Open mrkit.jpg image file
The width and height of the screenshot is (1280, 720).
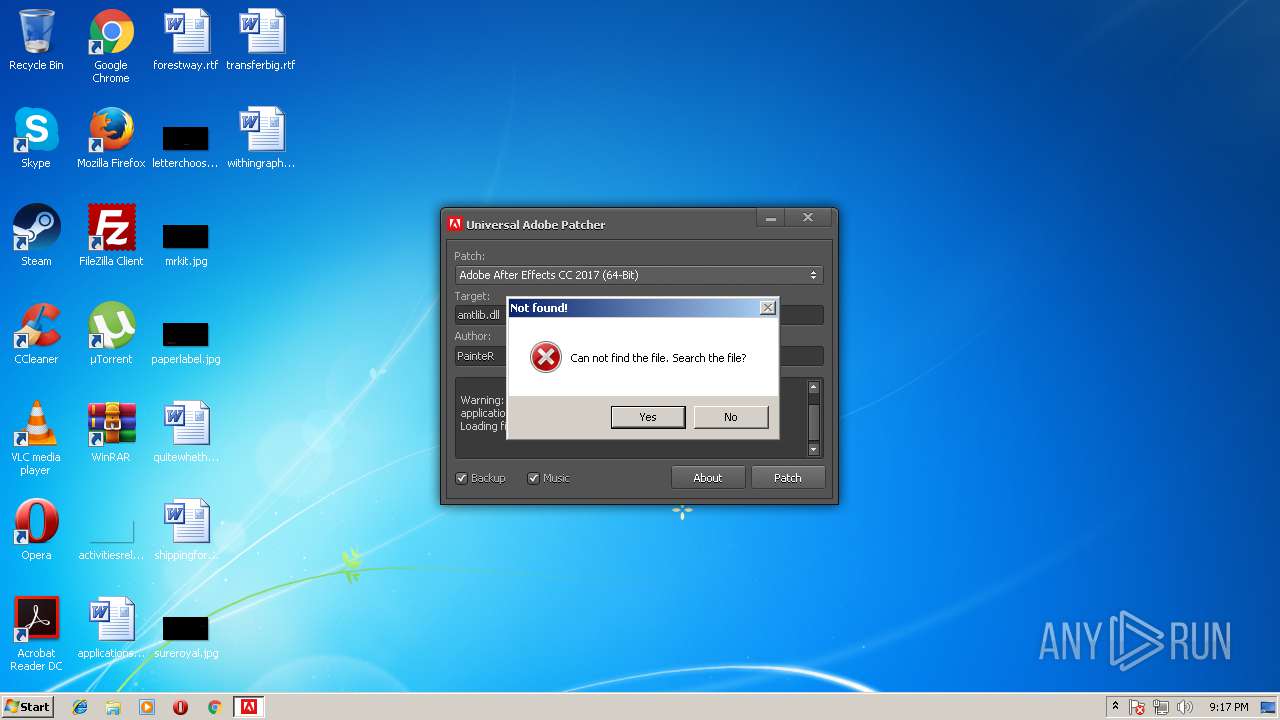click(x=186, y=245)
